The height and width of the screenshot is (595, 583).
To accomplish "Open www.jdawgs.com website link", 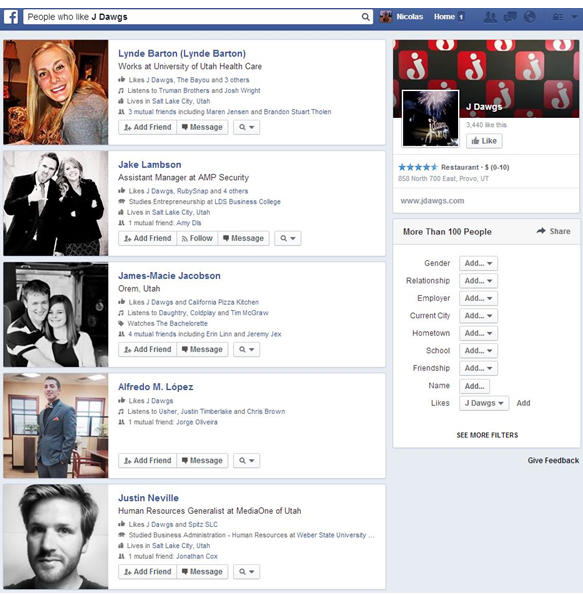I will tap(432, 201).
